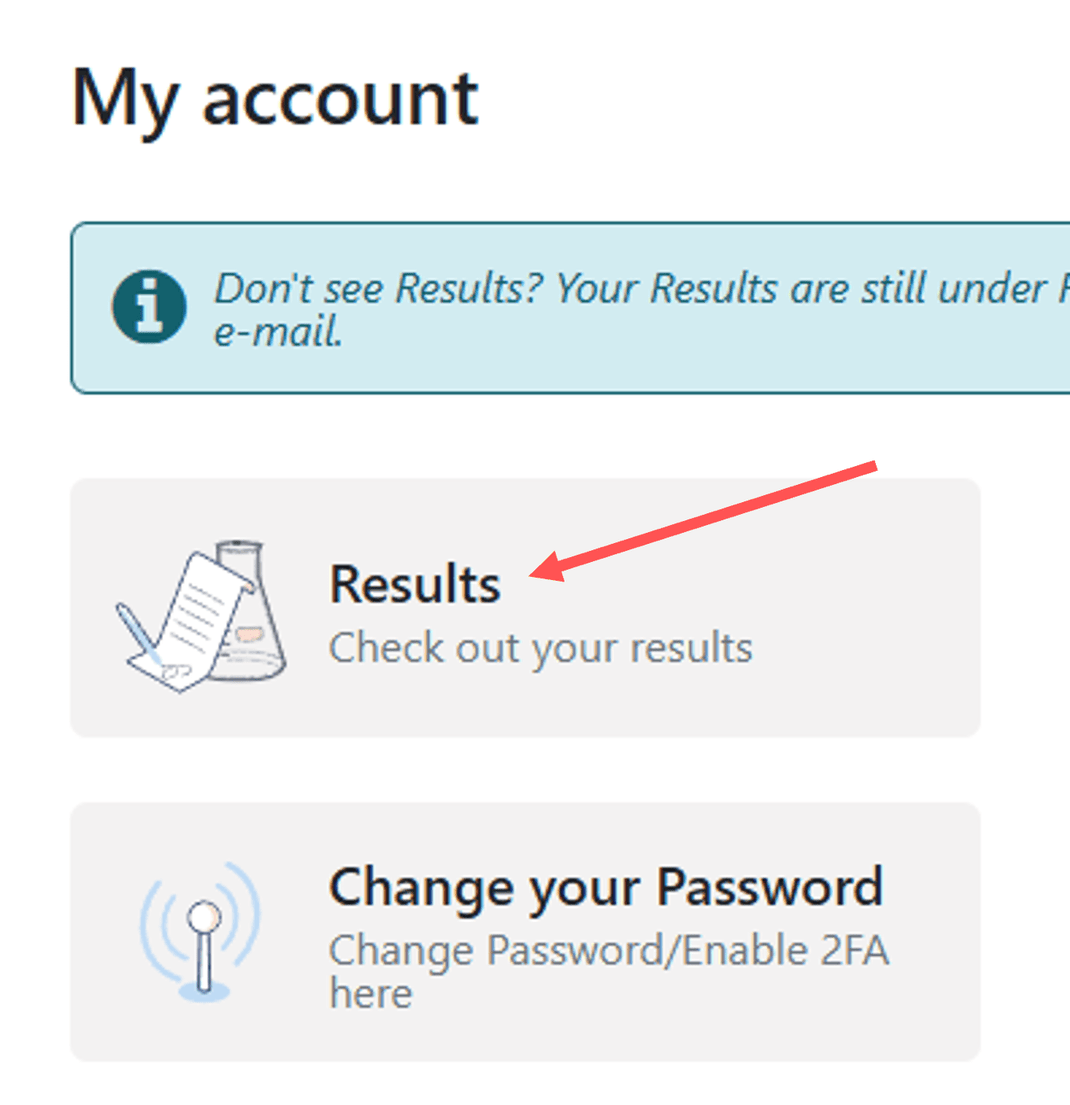Open the Results heading link
The image size is (1070, 1105).
coord(415,584)
